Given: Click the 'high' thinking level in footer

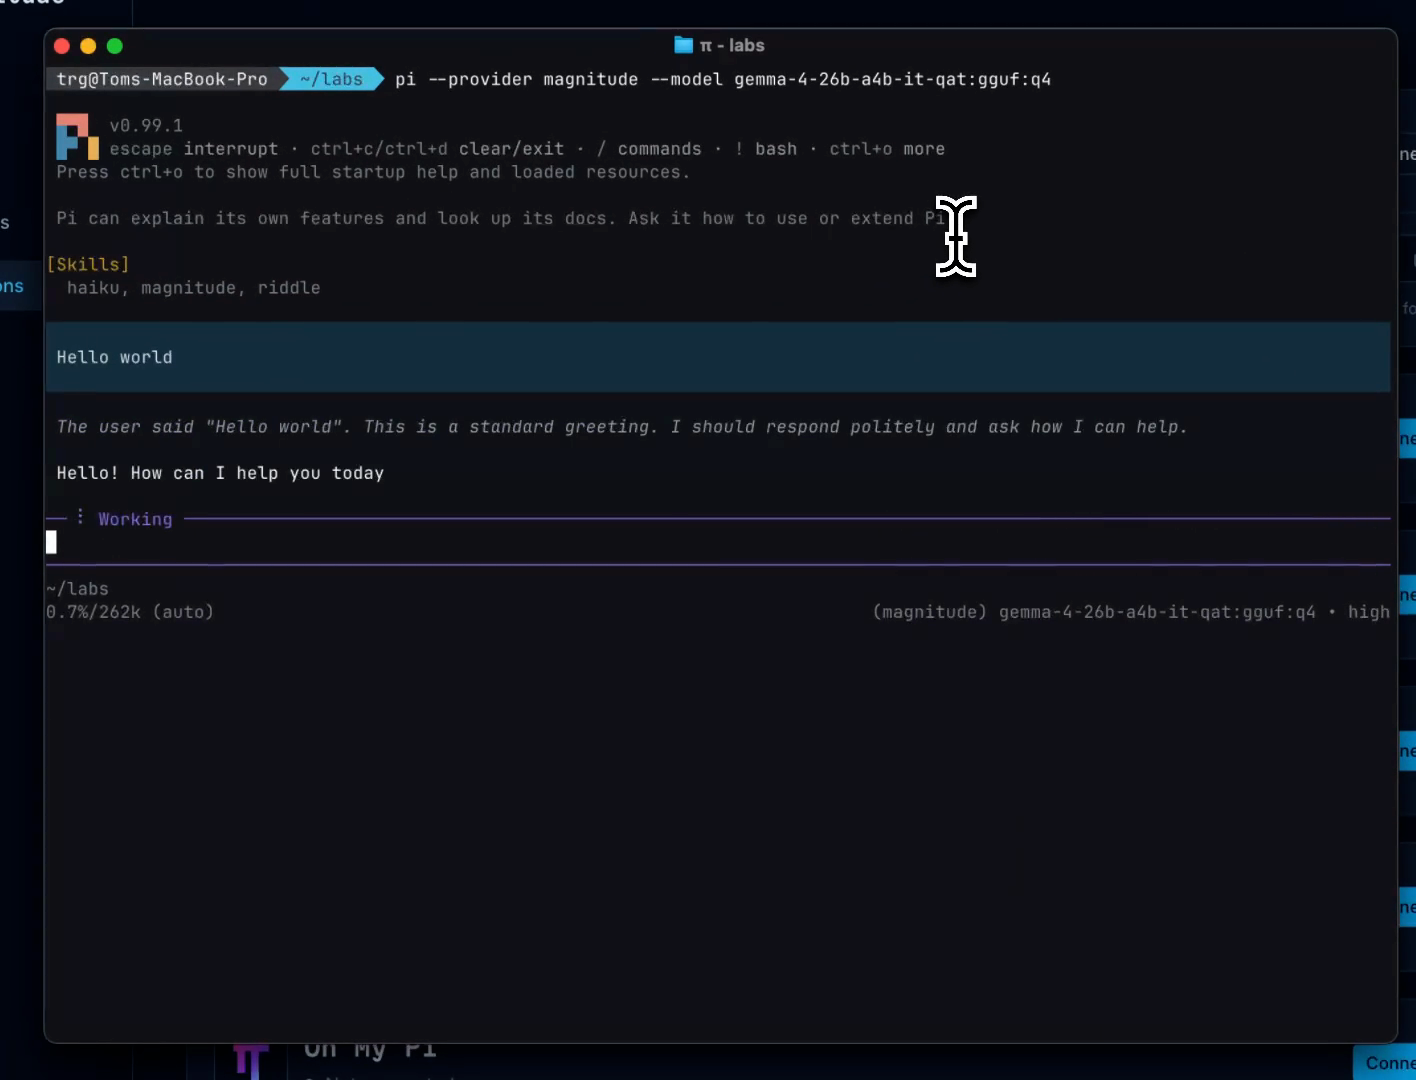Looking at the screenshot, I should click(x=1368, y=612).
